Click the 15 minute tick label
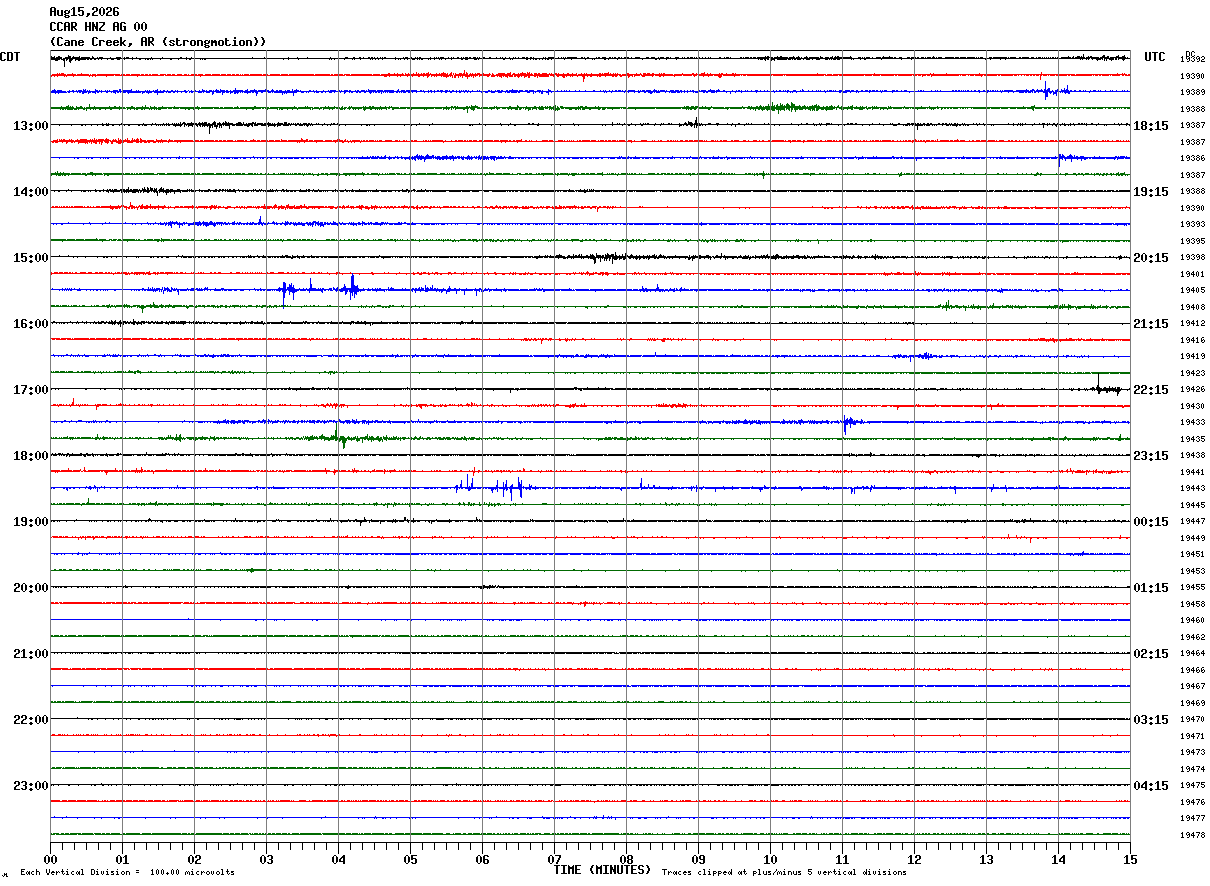 point(1130,859)
